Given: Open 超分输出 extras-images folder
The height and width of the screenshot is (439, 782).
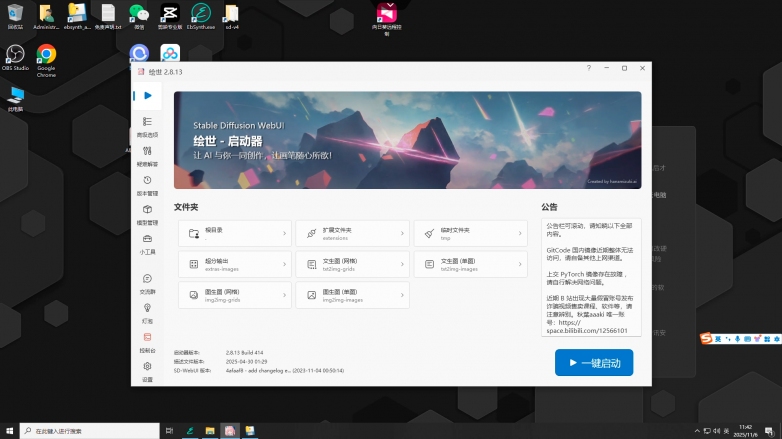Looking at the screenshot, I should coord(234,265).
